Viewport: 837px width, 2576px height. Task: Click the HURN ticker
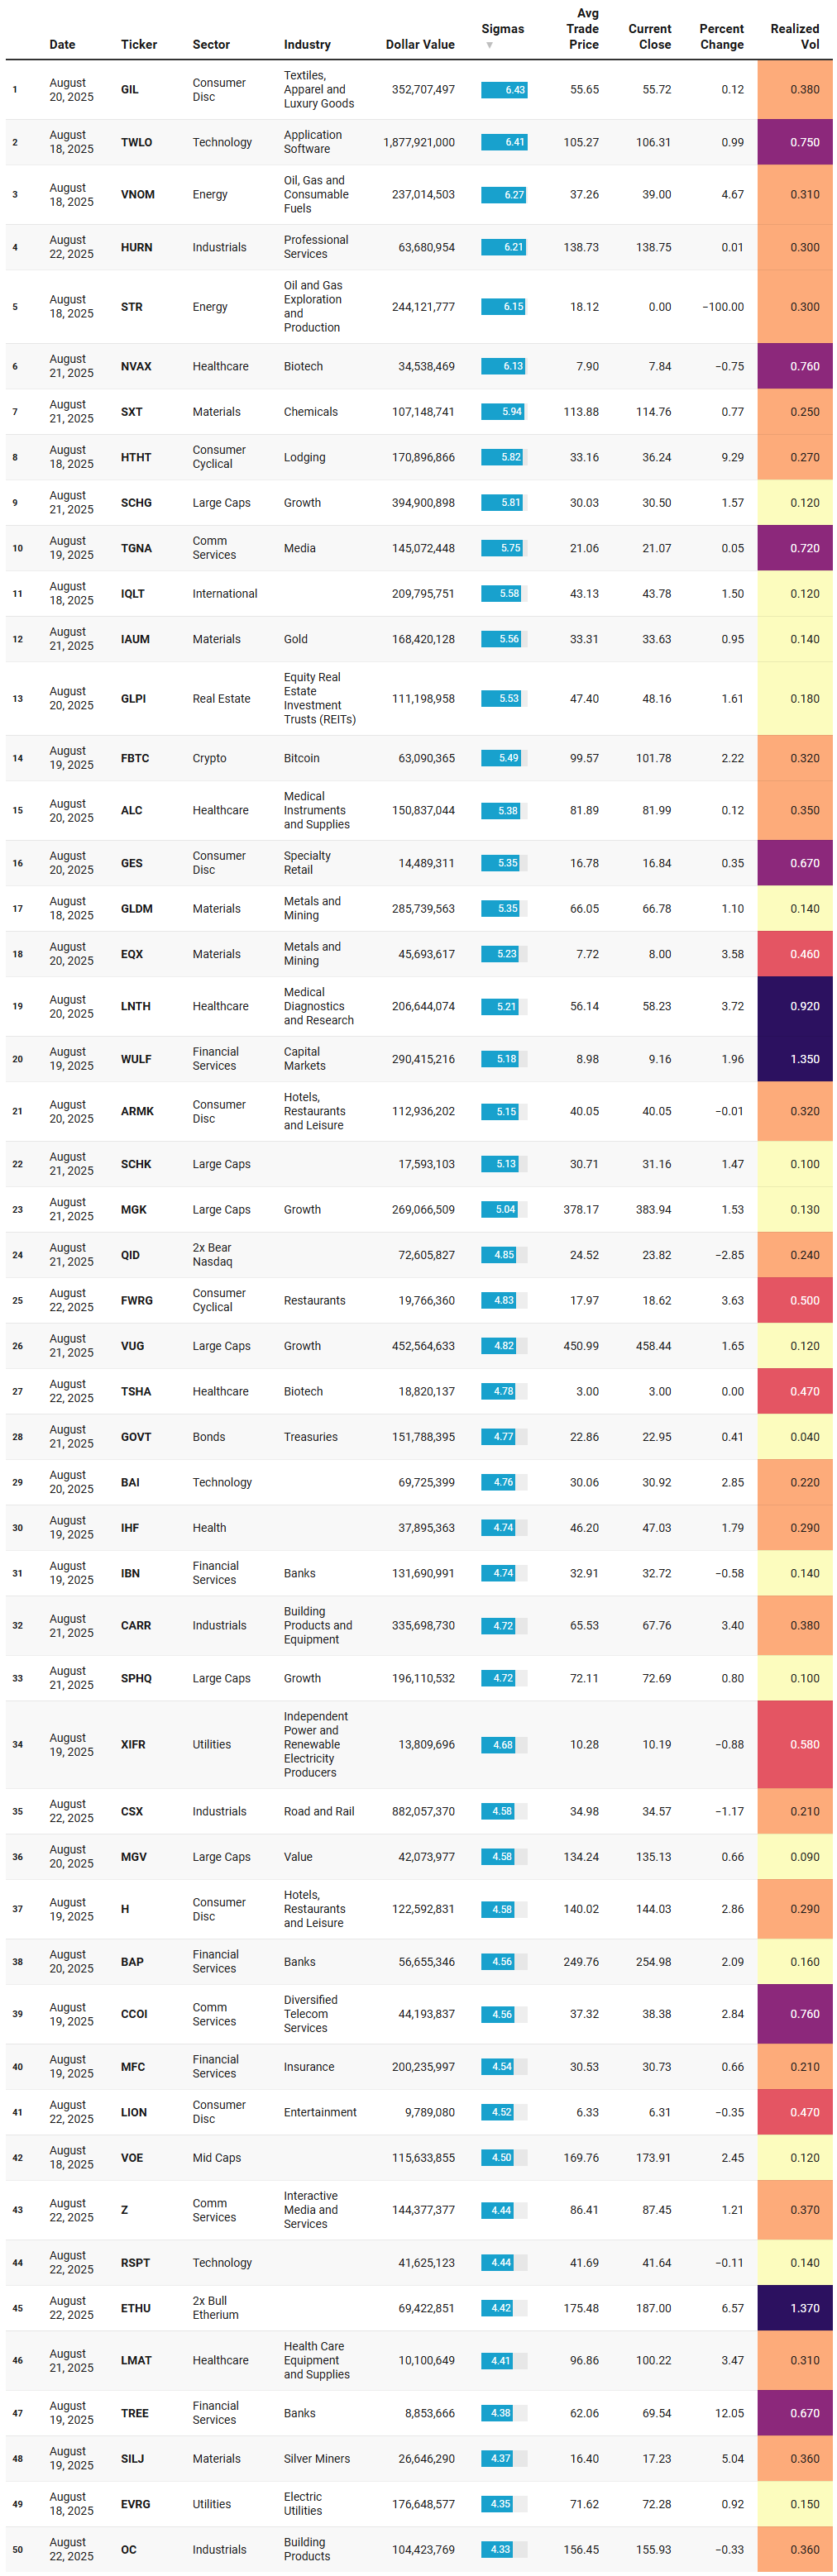pyautogui.click(x=137, y=247)
